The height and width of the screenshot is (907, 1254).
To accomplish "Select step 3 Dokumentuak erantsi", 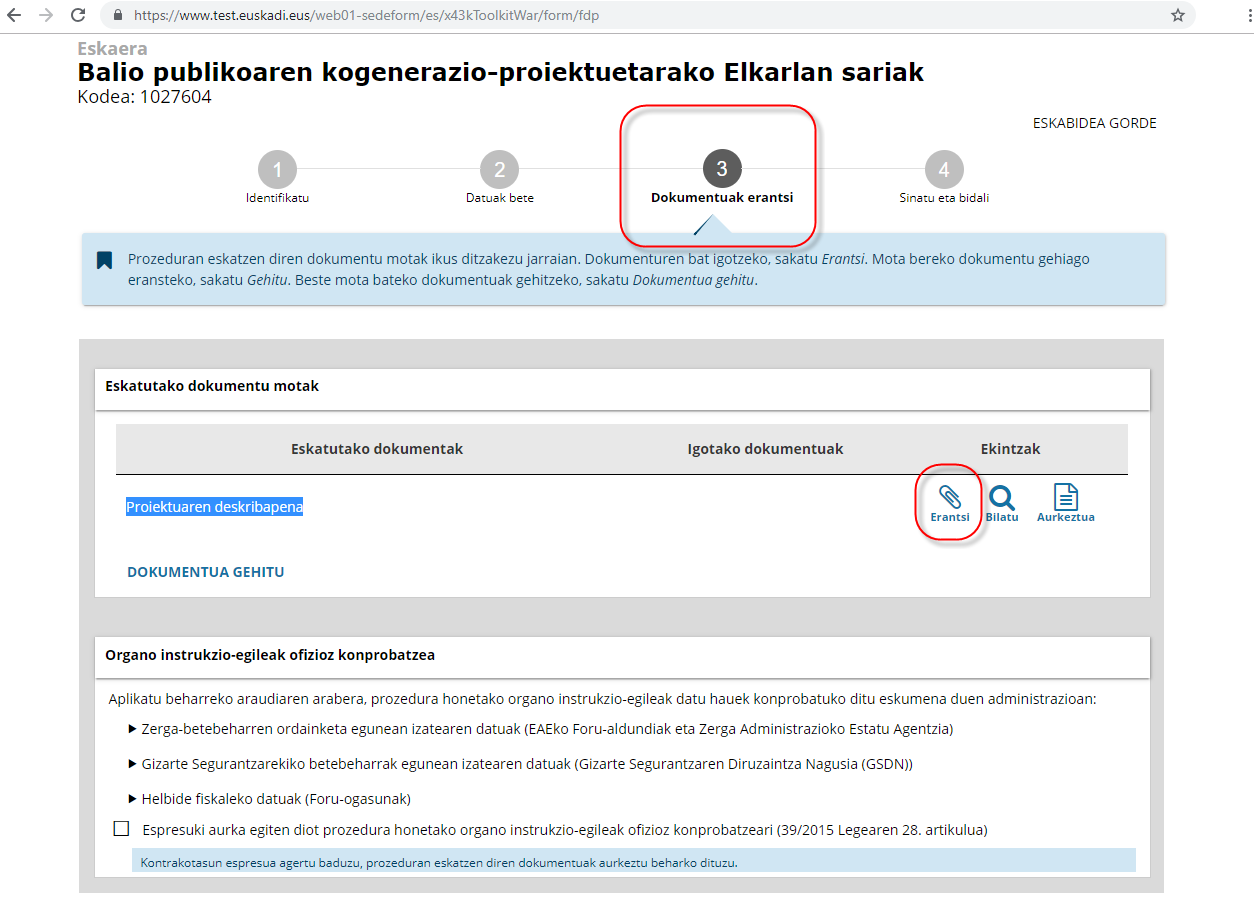I will [721, 170].
